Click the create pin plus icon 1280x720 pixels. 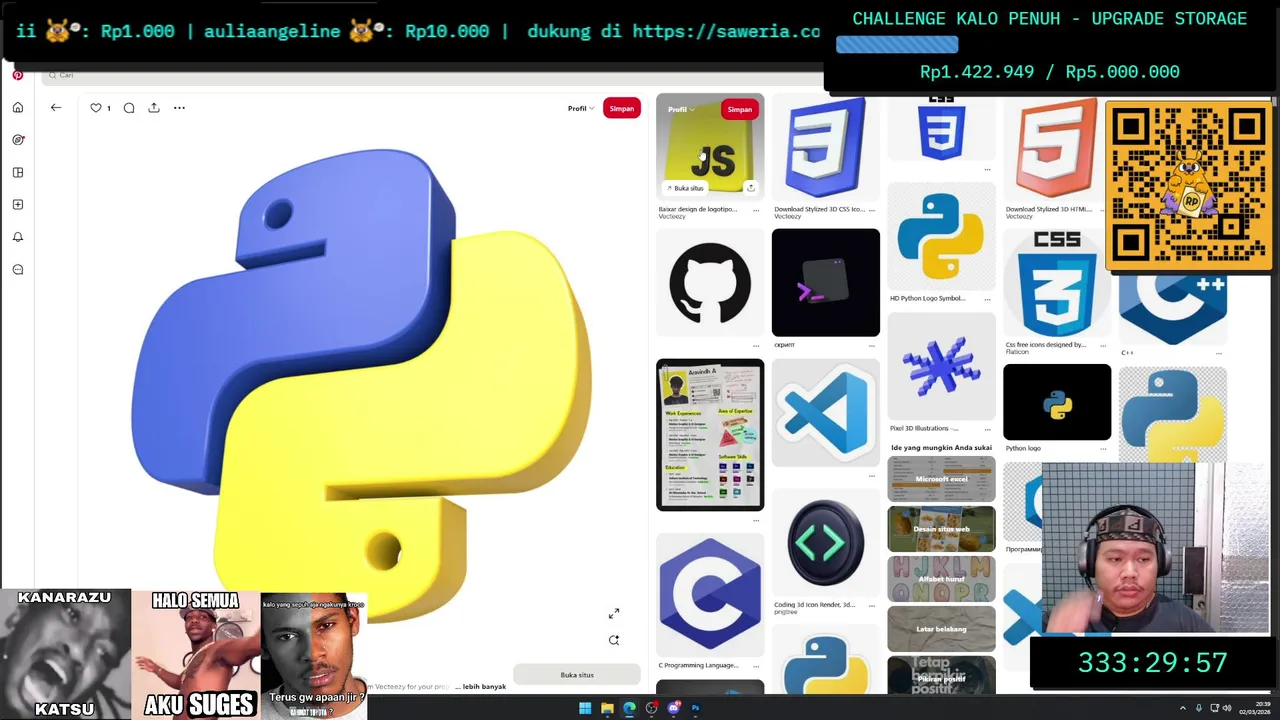coord(18,204)
